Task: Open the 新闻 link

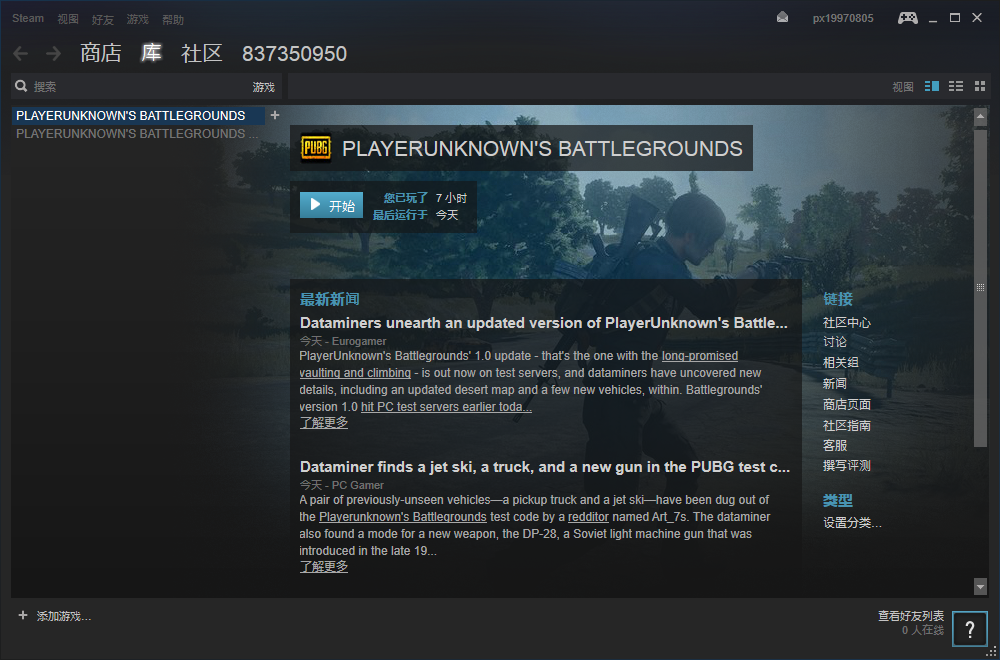Action: pyautogui.click(x=835, y=383)
